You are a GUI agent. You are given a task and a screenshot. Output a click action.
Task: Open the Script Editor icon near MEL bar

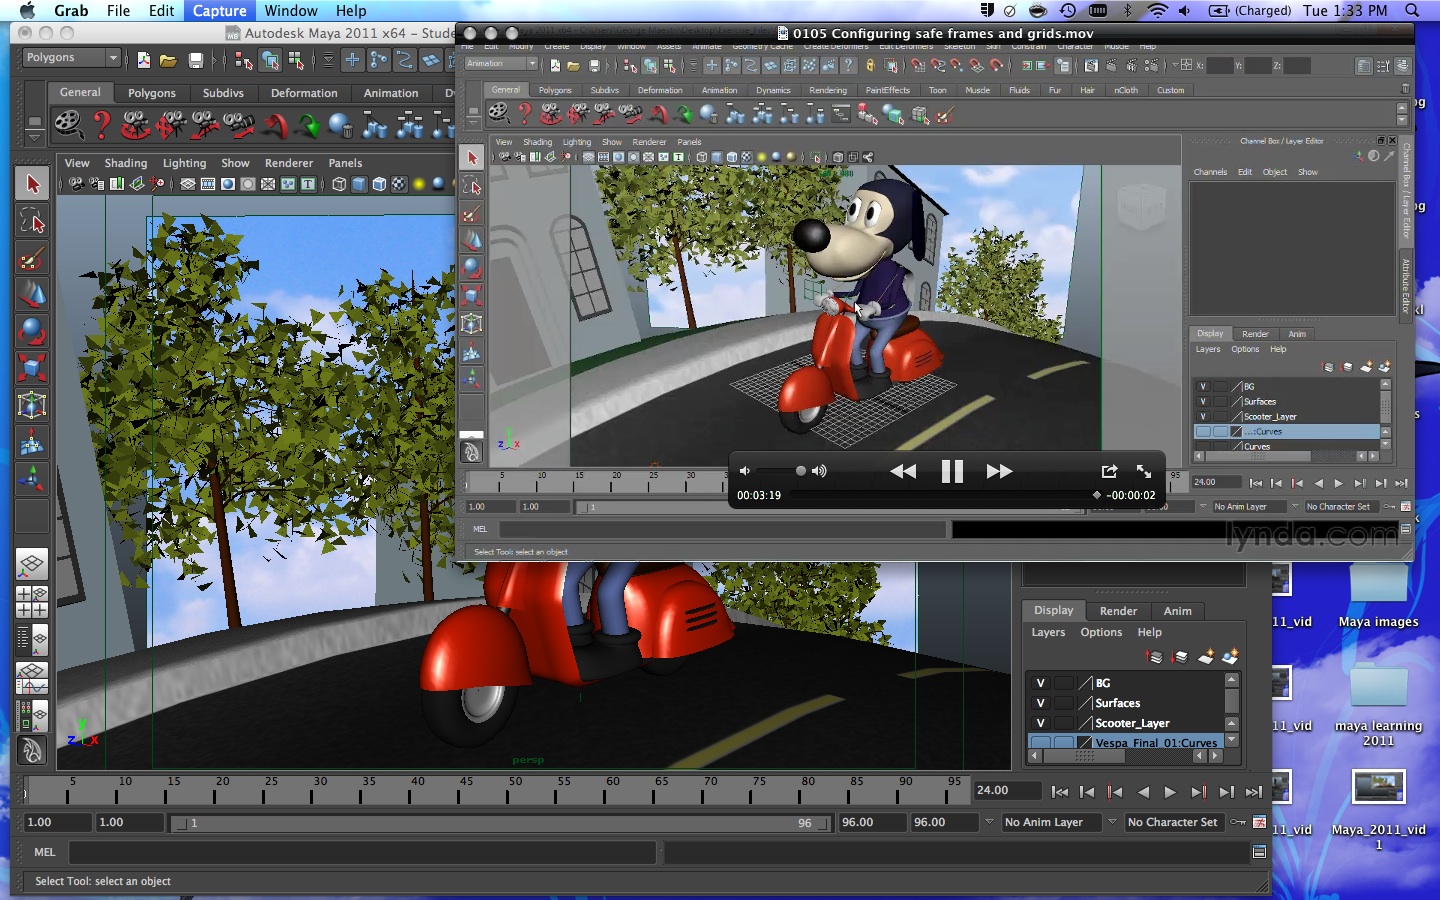pyautogui.click(x=1257, y=852)
